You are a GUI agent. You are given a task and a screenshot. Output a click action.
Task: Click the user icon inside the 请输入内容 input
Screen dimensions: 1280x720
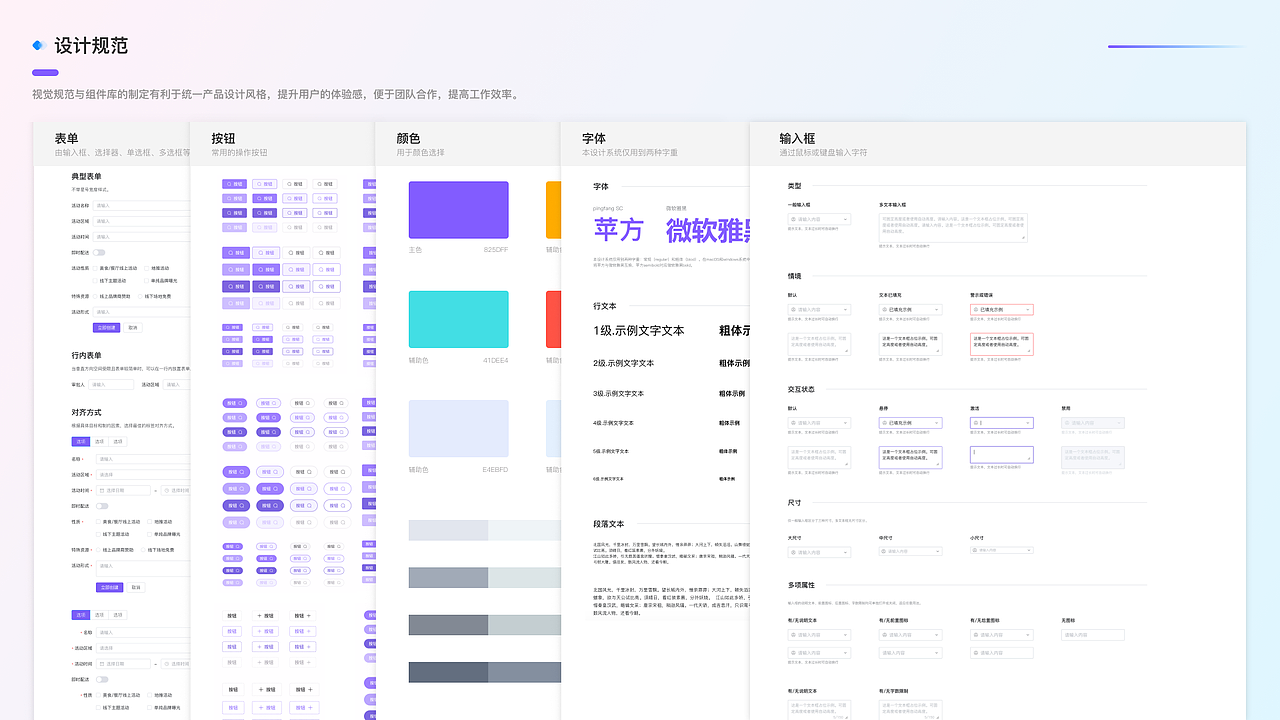pos(793,219)
